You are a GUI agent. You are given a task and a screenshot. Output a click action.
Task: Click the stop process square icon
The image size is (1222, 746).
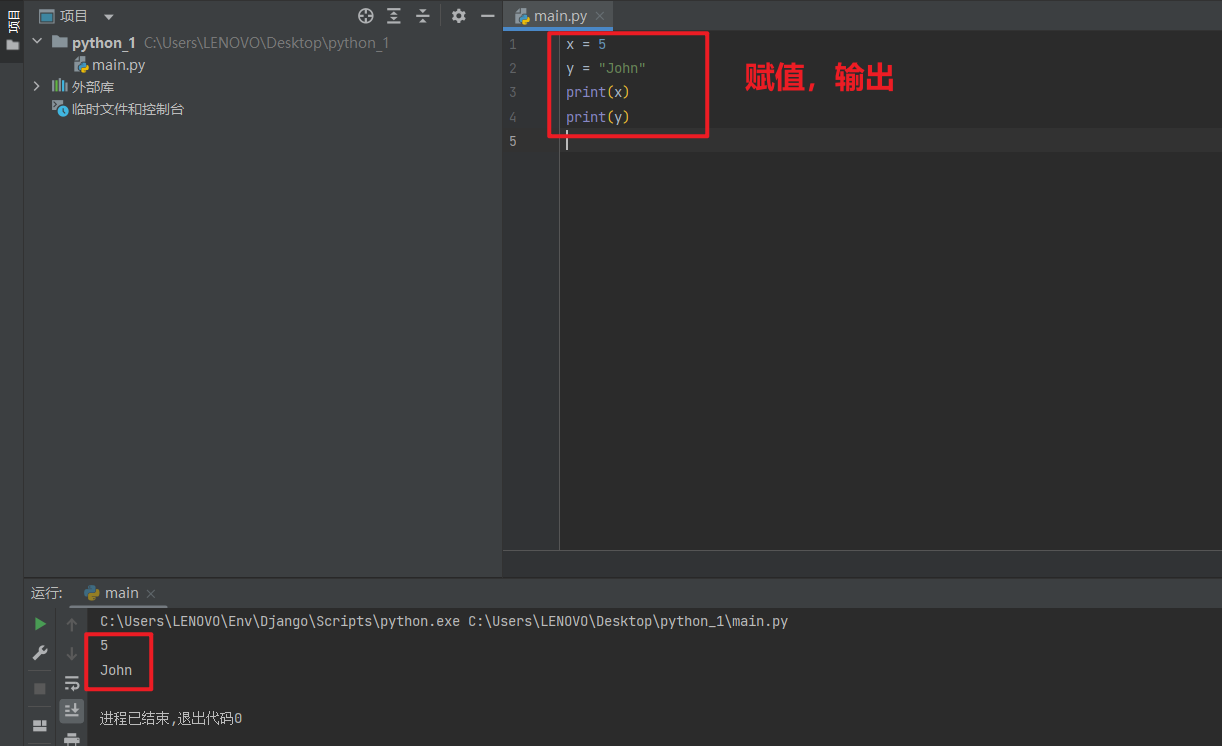coord(40,689)
